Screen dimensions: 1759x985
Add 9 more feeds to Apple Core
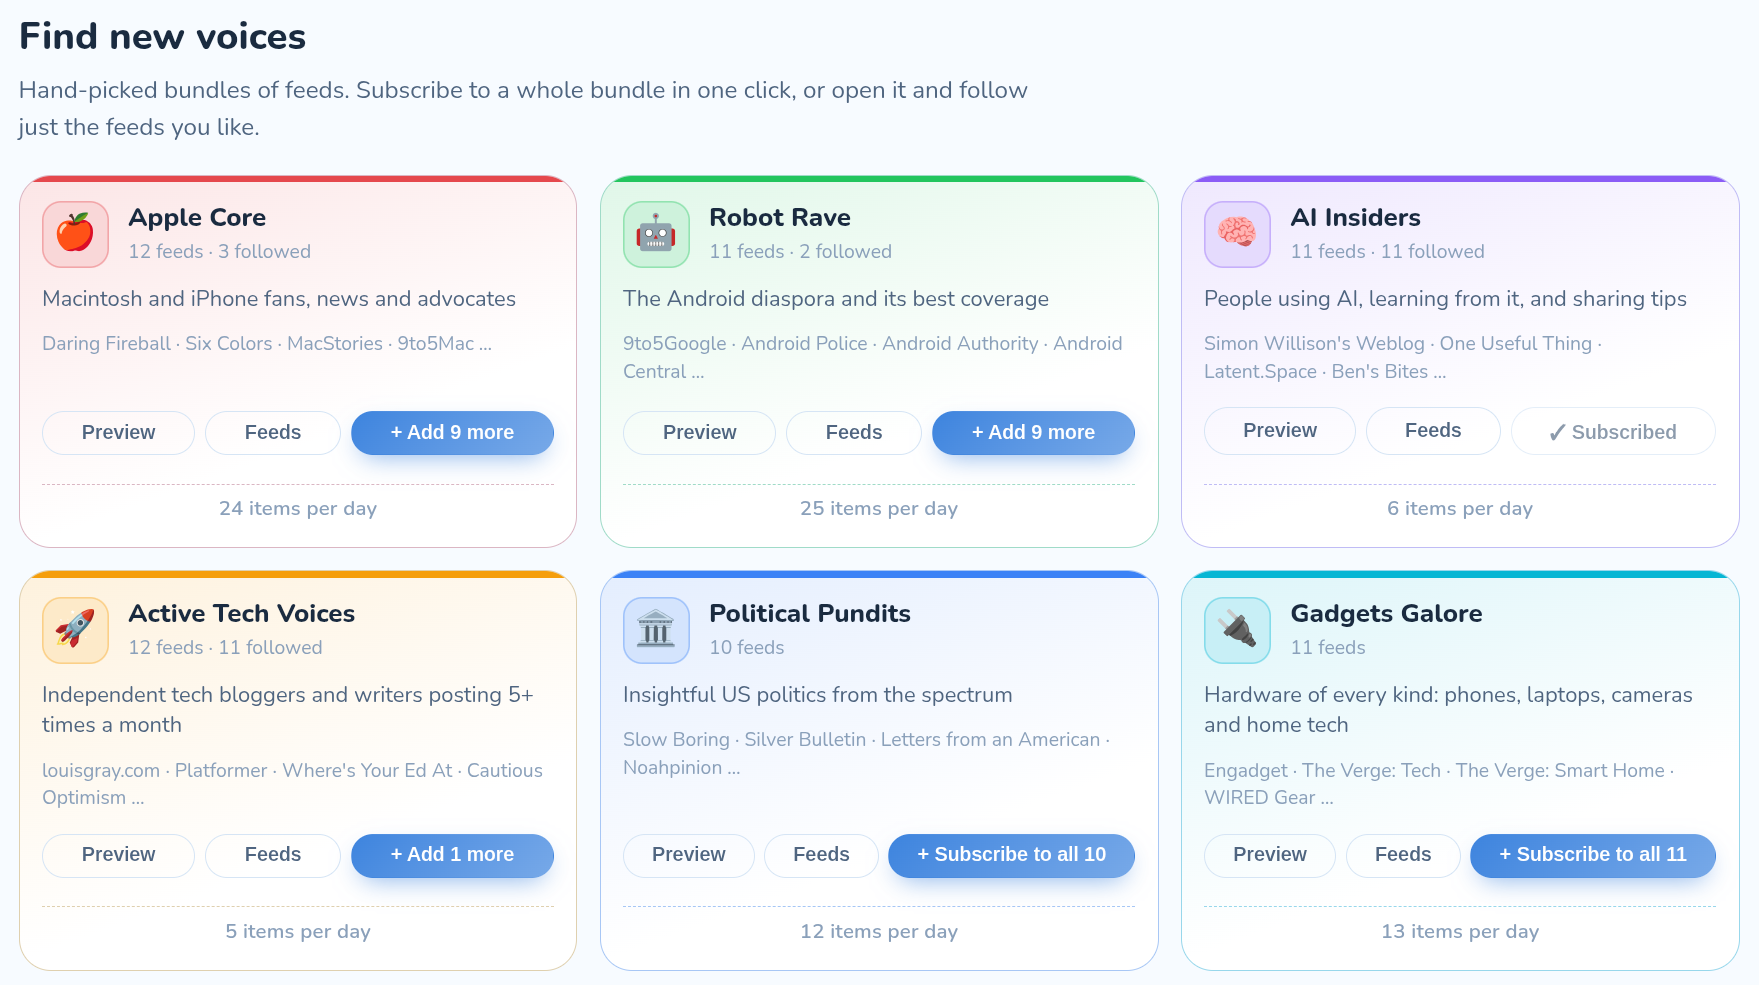[452, 433]
